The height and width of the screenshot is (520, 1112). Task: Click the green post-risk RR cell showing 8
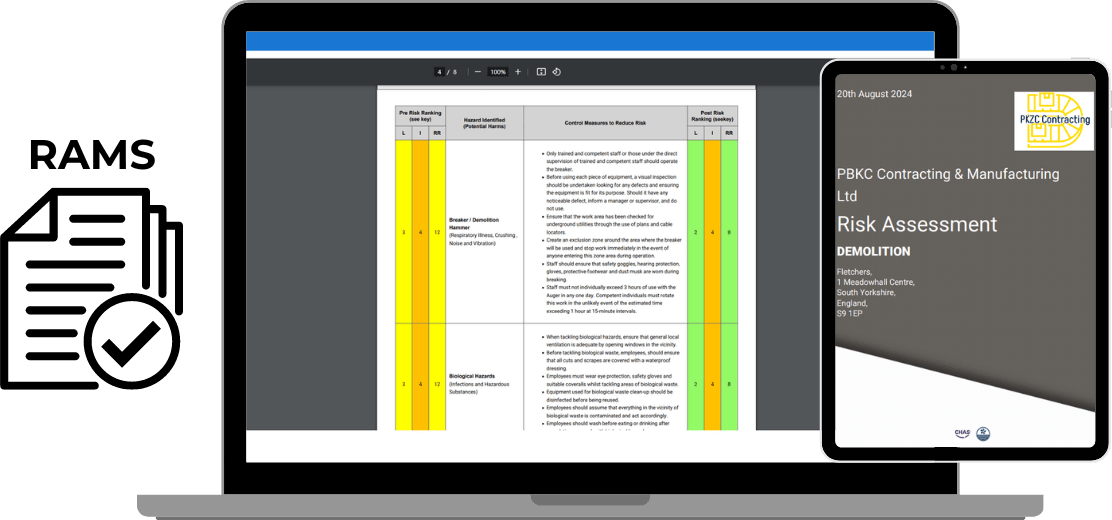[729, 231]
